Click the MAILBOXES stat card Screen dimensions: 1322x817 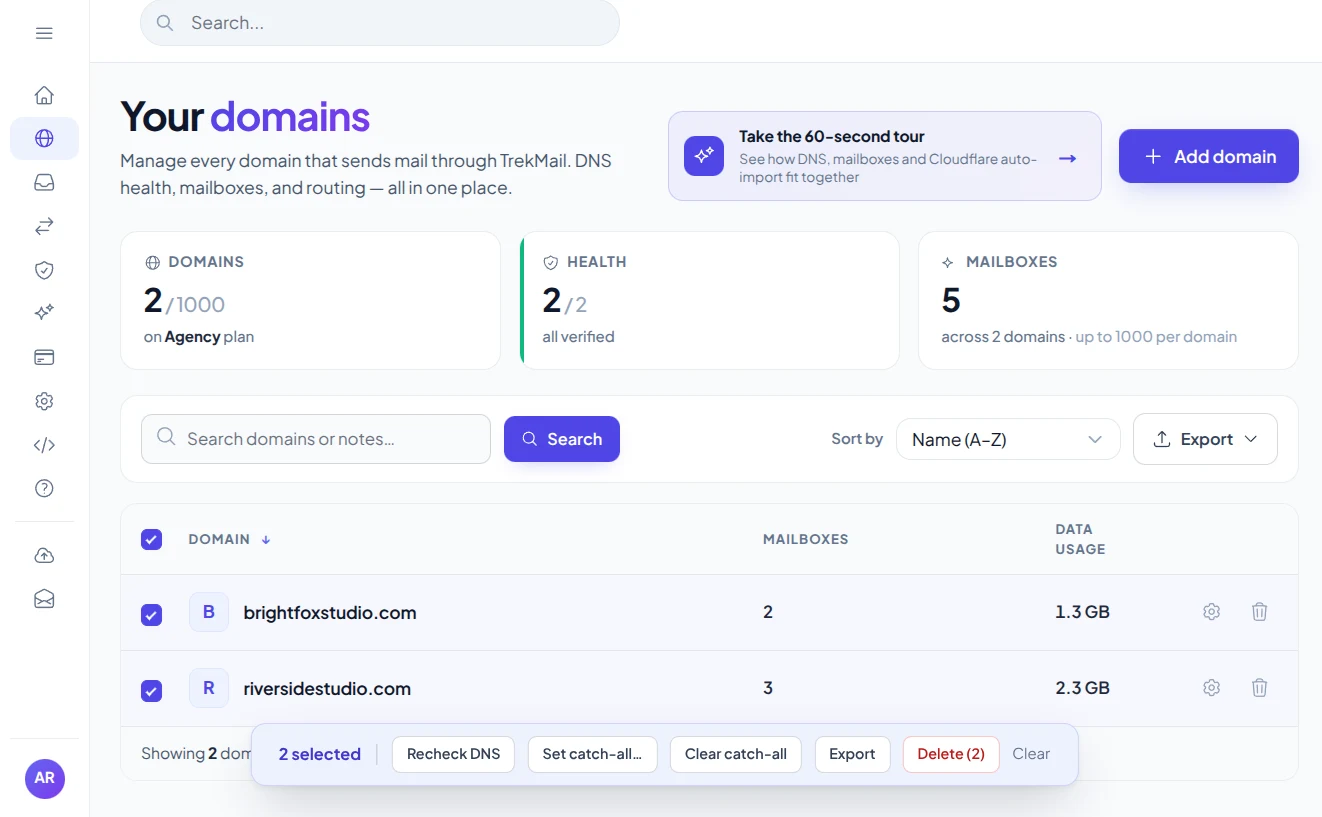tap(1108, 301)
